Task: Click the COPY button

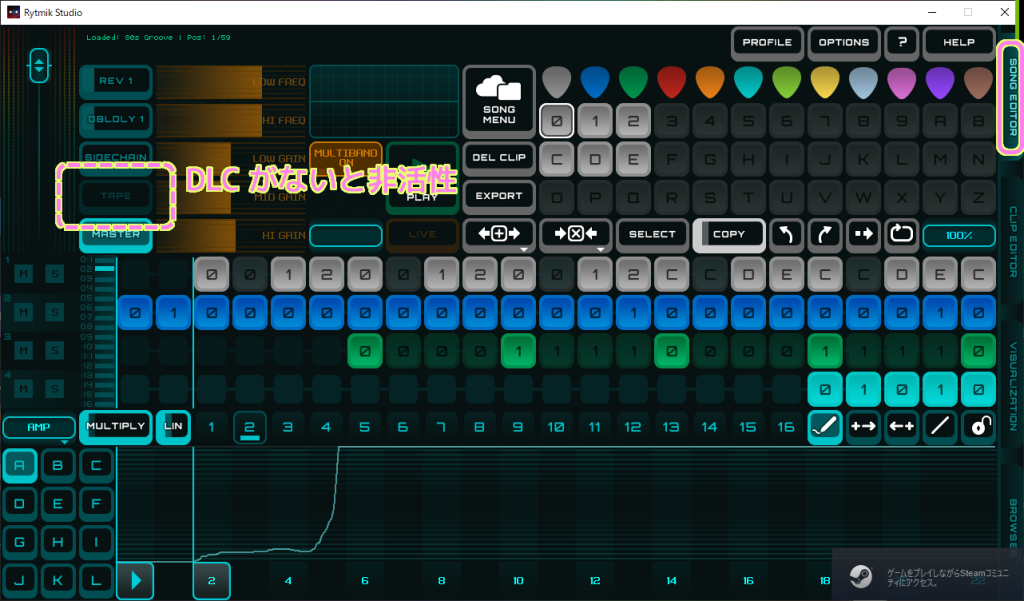Action: click(729, 235)
